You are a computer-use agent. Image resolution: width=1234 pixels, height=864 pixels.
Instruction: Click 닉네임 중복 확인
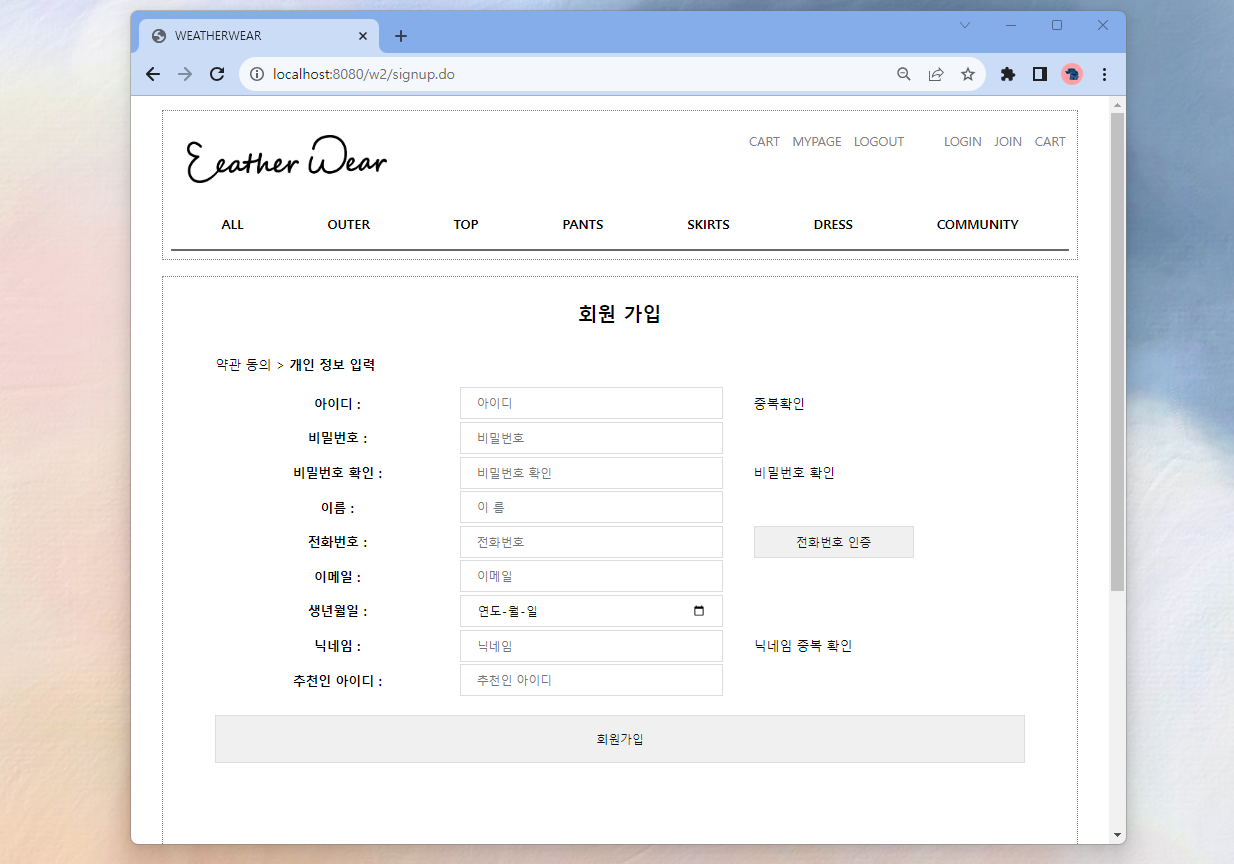point(803,646)
